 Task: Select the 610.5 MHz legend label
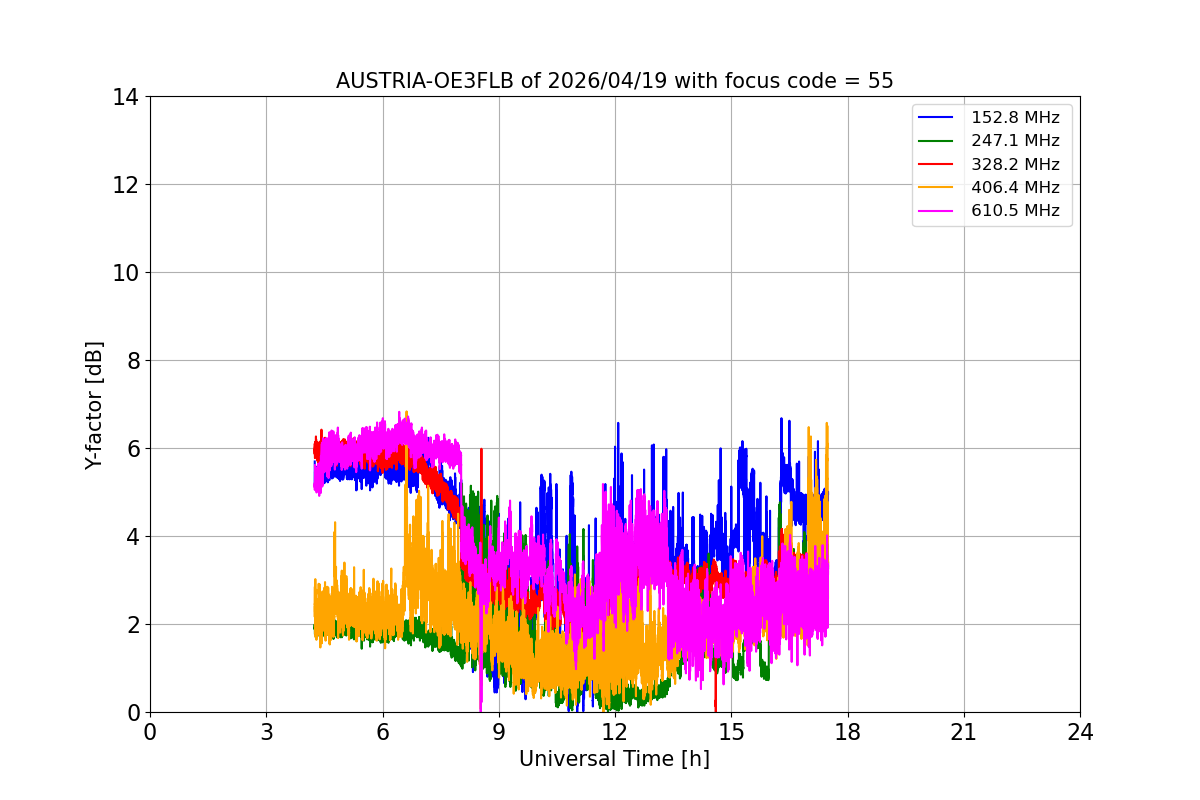(x=1015, y=211)
